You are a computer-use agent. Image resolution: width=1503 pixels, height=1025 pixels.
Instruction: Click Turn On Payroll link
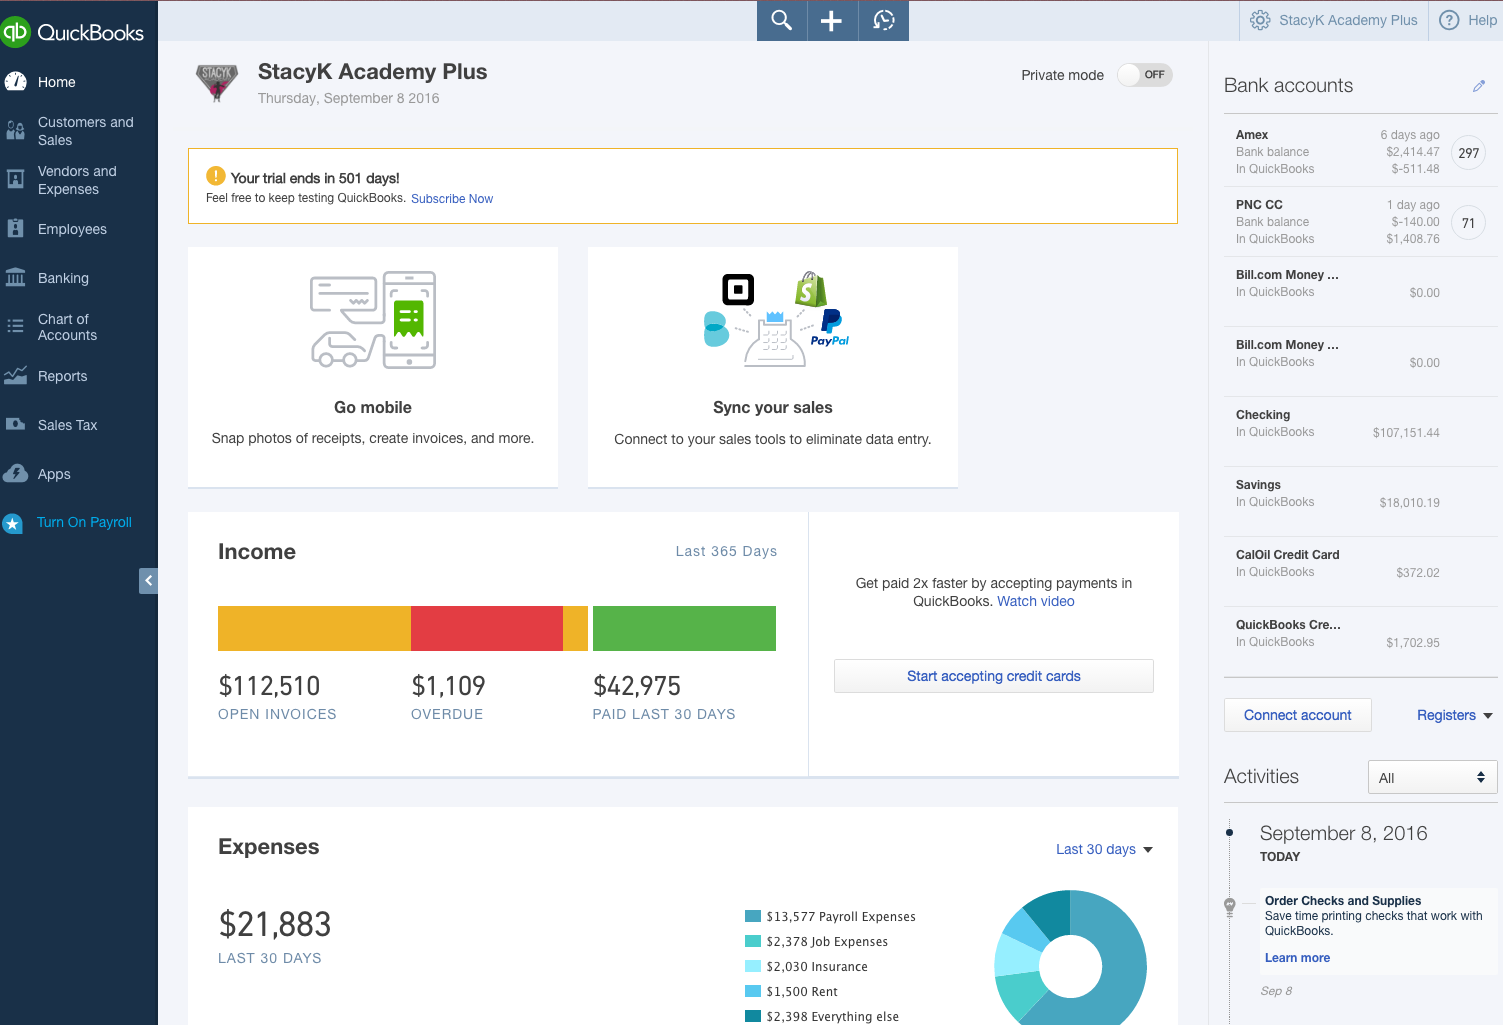(x=84, y=522)
